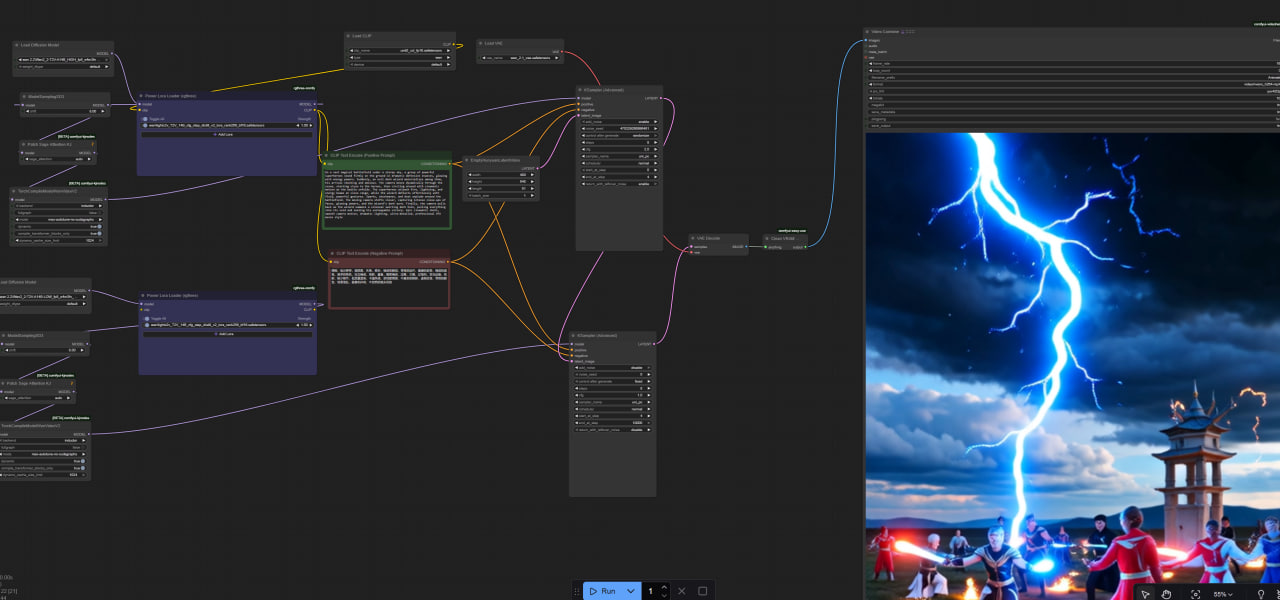Change the sampler_name combo in top KSampler
The image size is (1280, 600).
click(617, 156)
